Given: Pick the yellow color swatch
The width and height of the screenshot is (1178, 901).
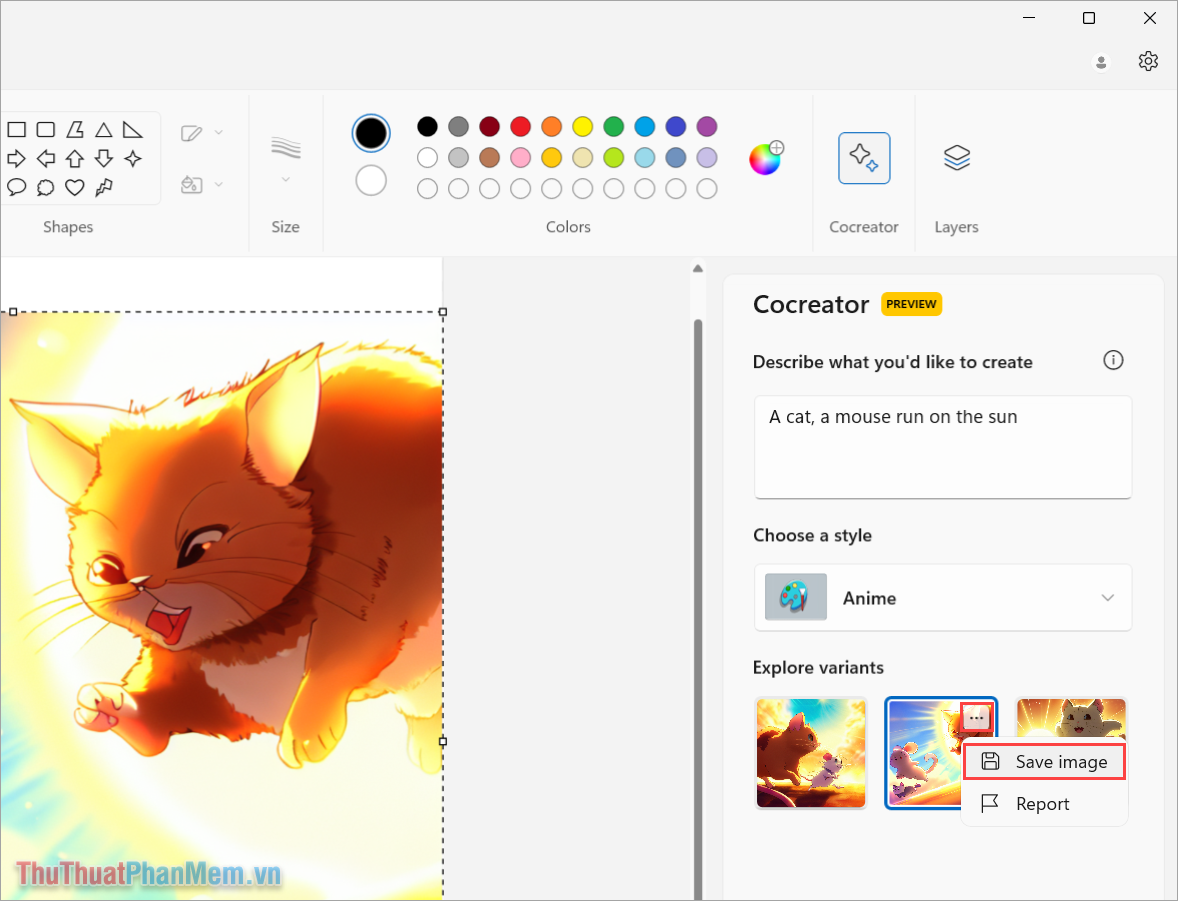Looking at the screenshot, I should click(x=582, y=126).
